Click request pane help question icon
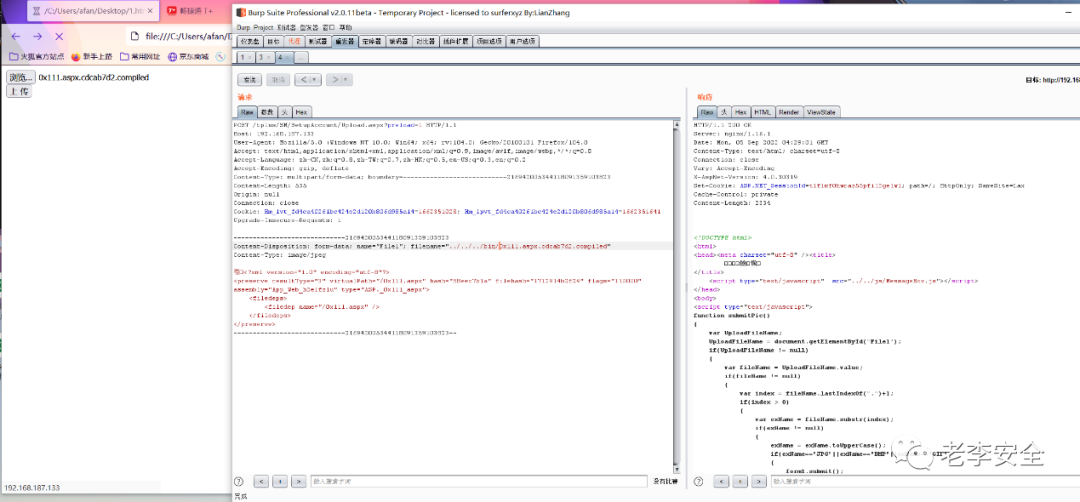This screenshot has height=502, width=1080. tap(239, 481)
